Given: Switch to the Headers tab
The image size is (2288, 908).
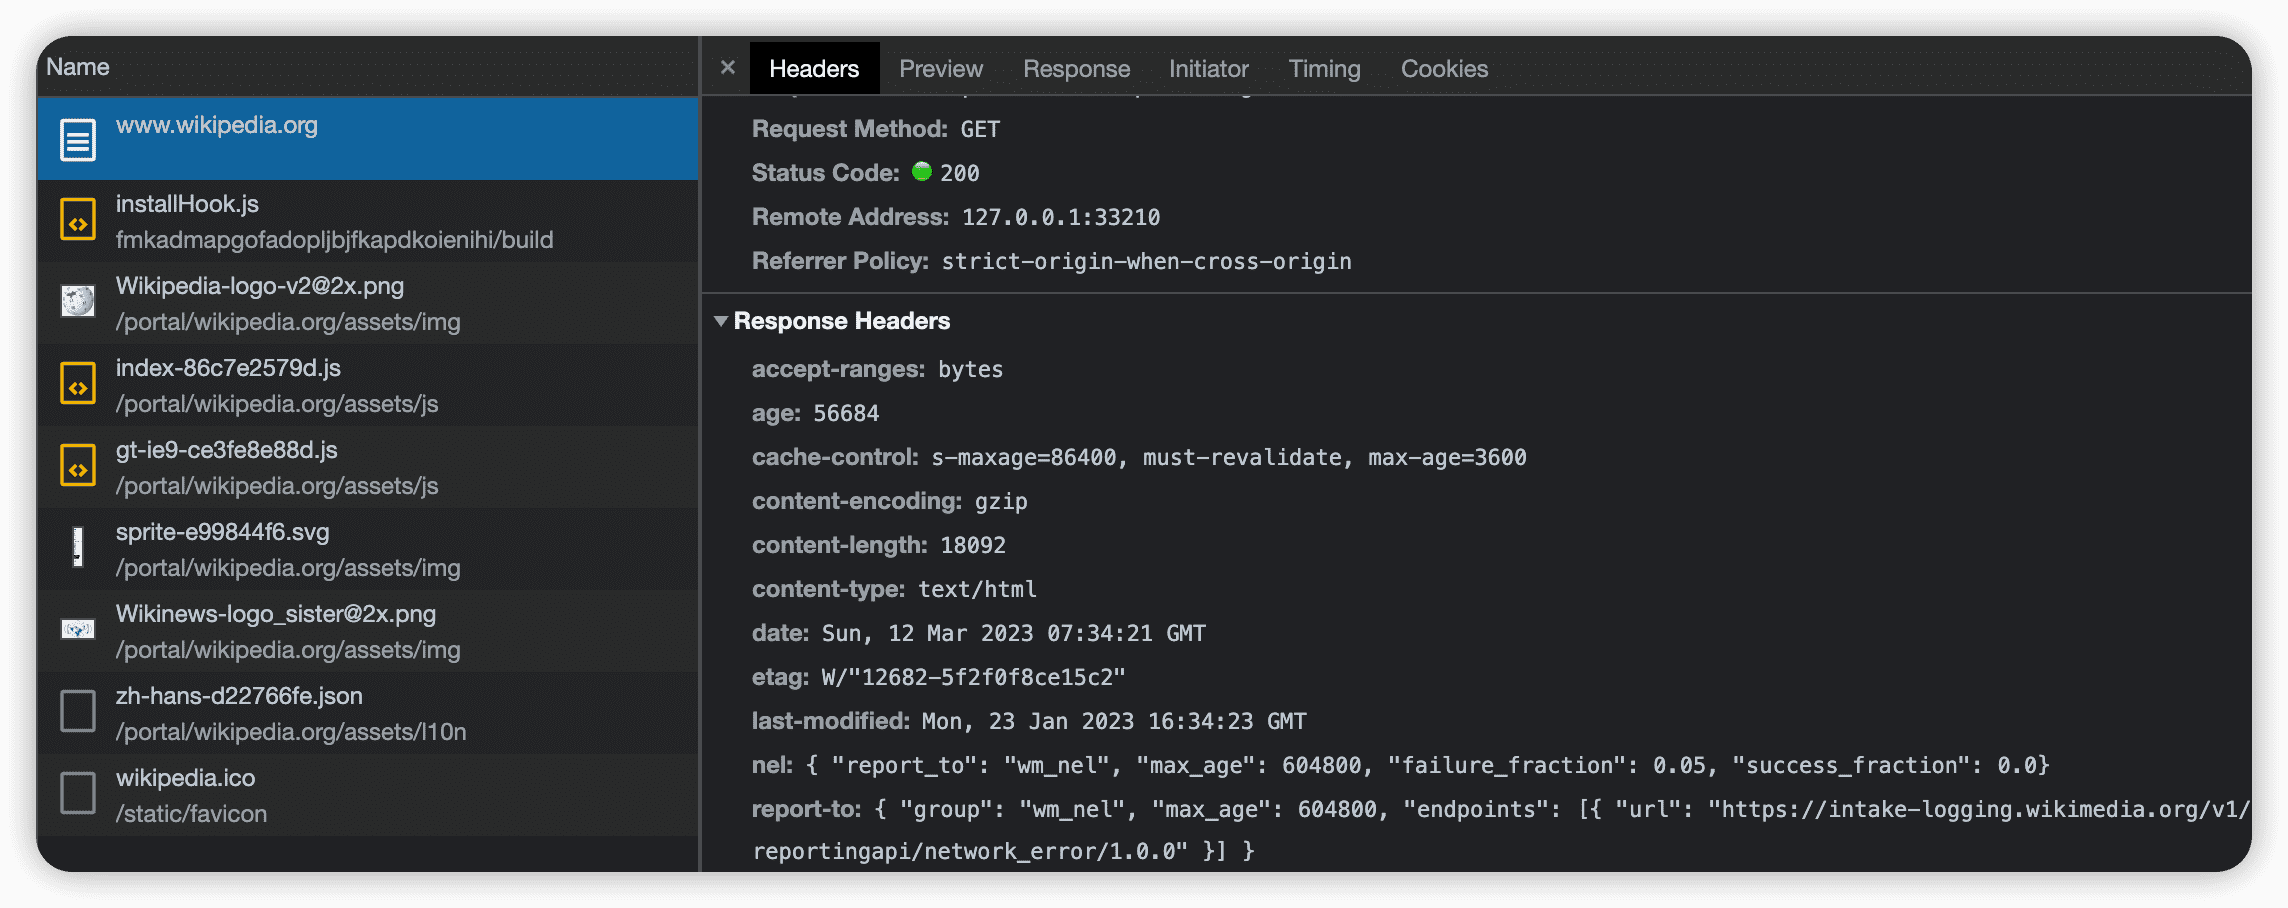Looking at the screenshot, I should [x=814, y=68].
